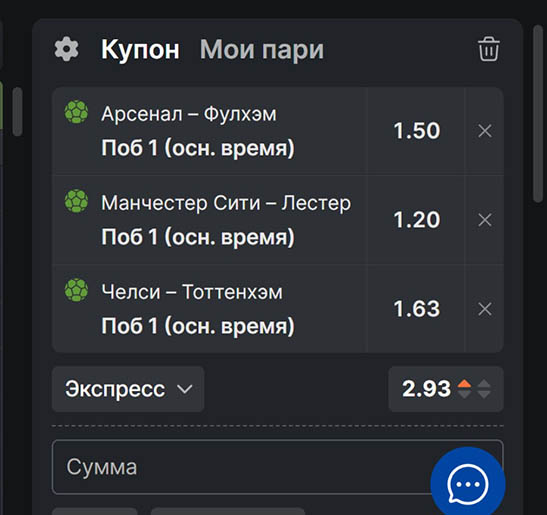The width and height of the screenshot is (547, 515).
Task: Remove Челси – Тоттенхэм bet from coupon
Action: click(x=485, y=309)
